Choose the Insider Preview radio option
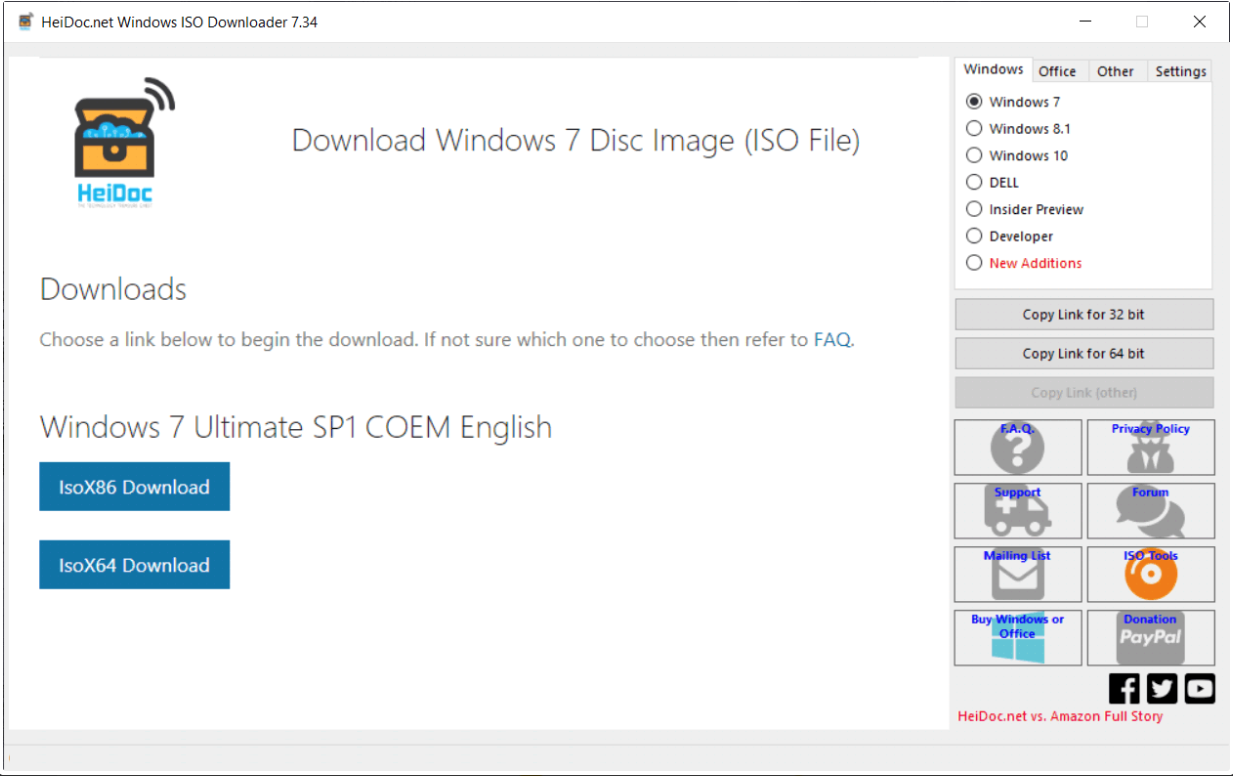This screenshot has width=1233, height=776. (974, 210)
